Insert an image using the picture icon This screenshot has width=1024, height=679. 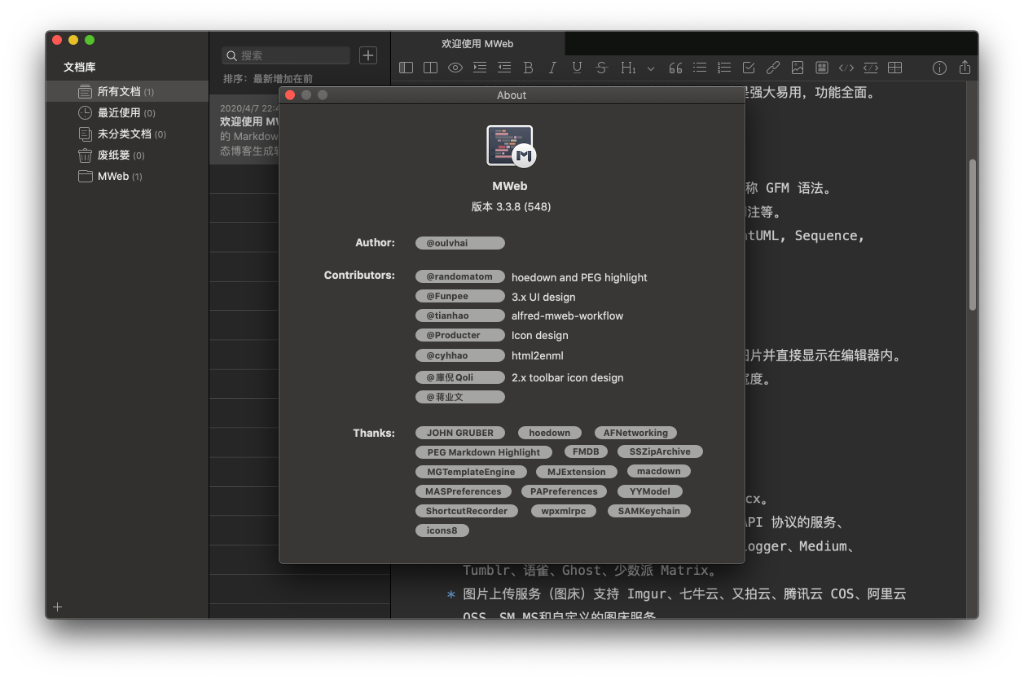(797, 68)
